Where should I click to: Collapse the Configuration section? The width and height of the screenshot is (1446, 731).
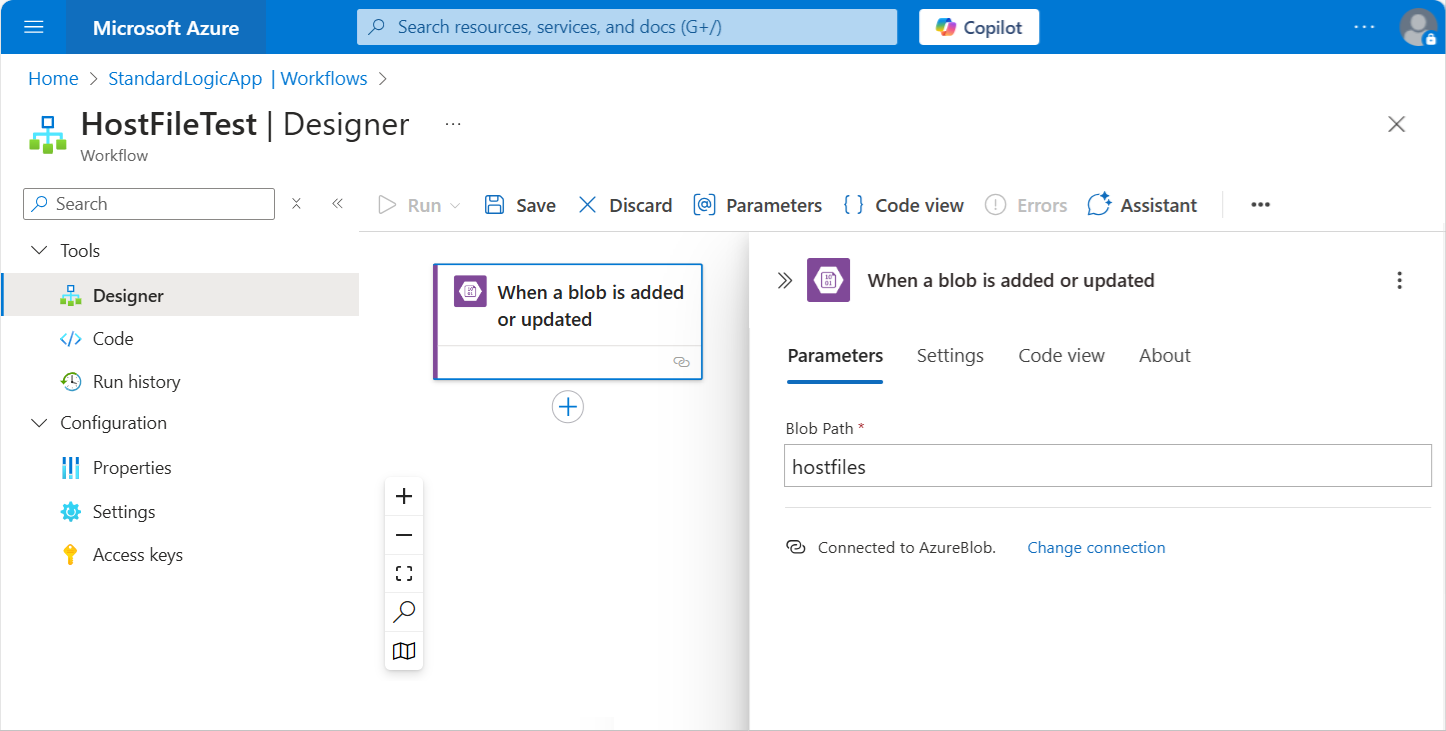(x=39, y=423)
